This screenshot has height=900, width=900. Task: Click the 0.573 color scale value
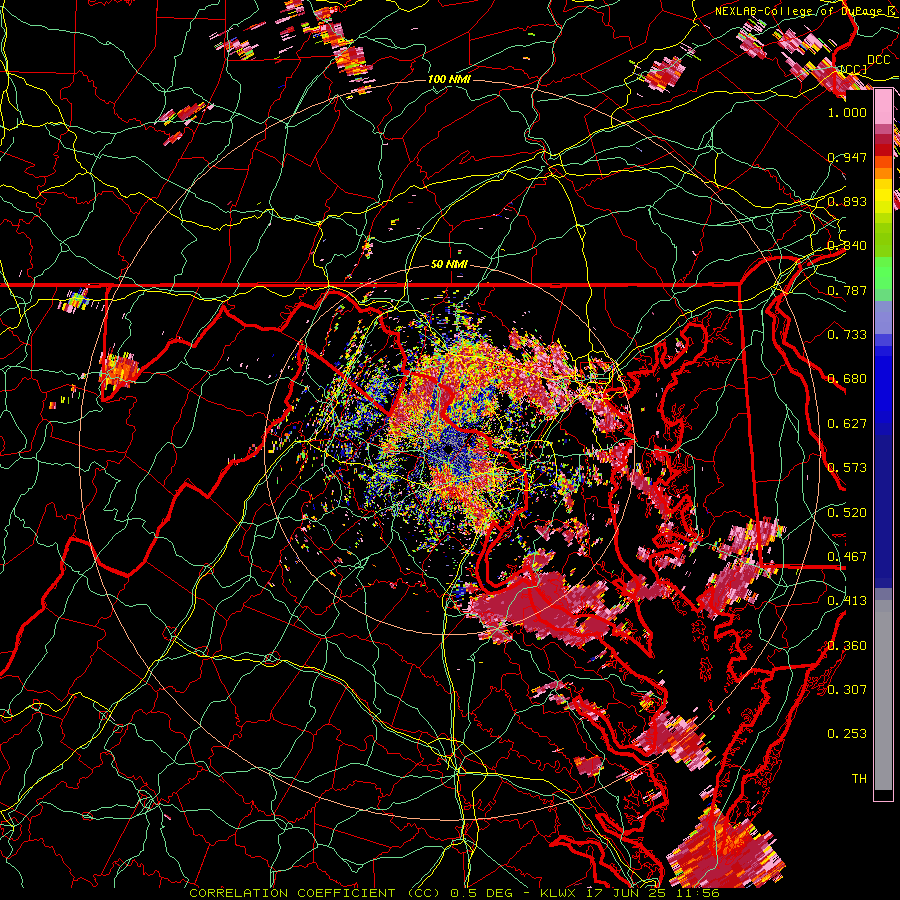pos(847,468)
